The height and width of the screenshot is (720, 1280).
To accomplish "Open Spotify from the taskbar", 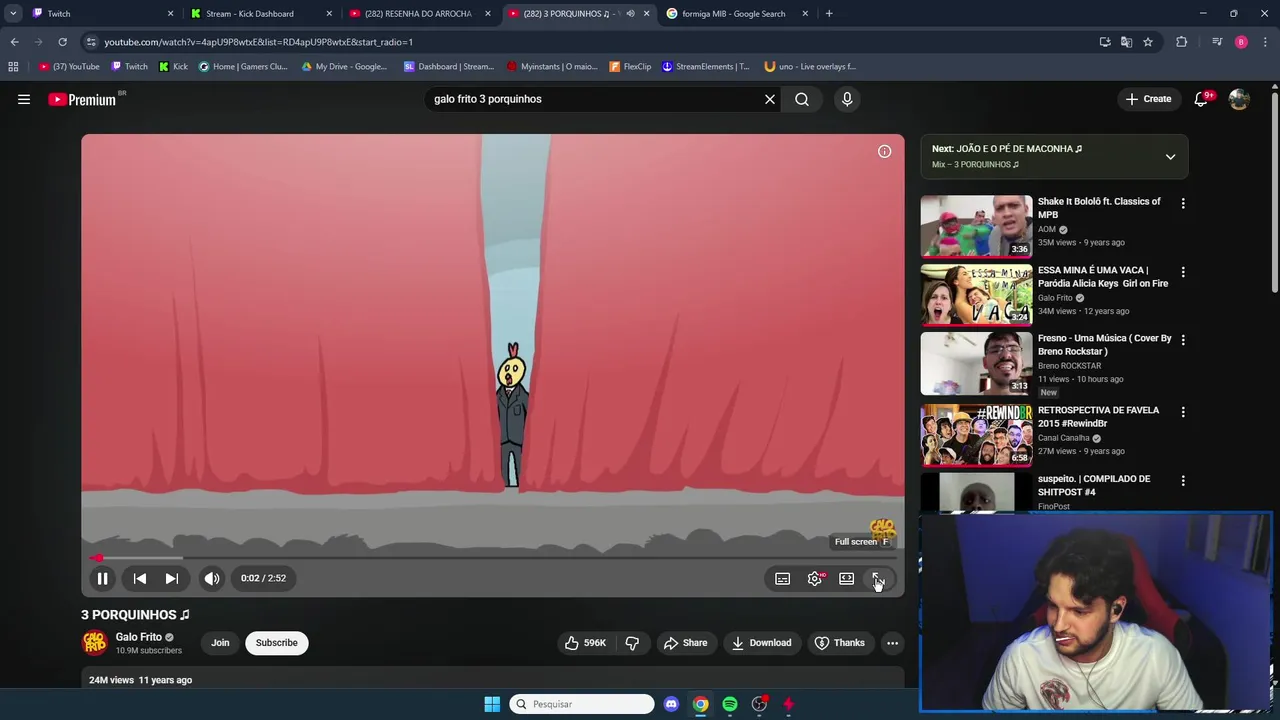I will [x=730, y=704].
